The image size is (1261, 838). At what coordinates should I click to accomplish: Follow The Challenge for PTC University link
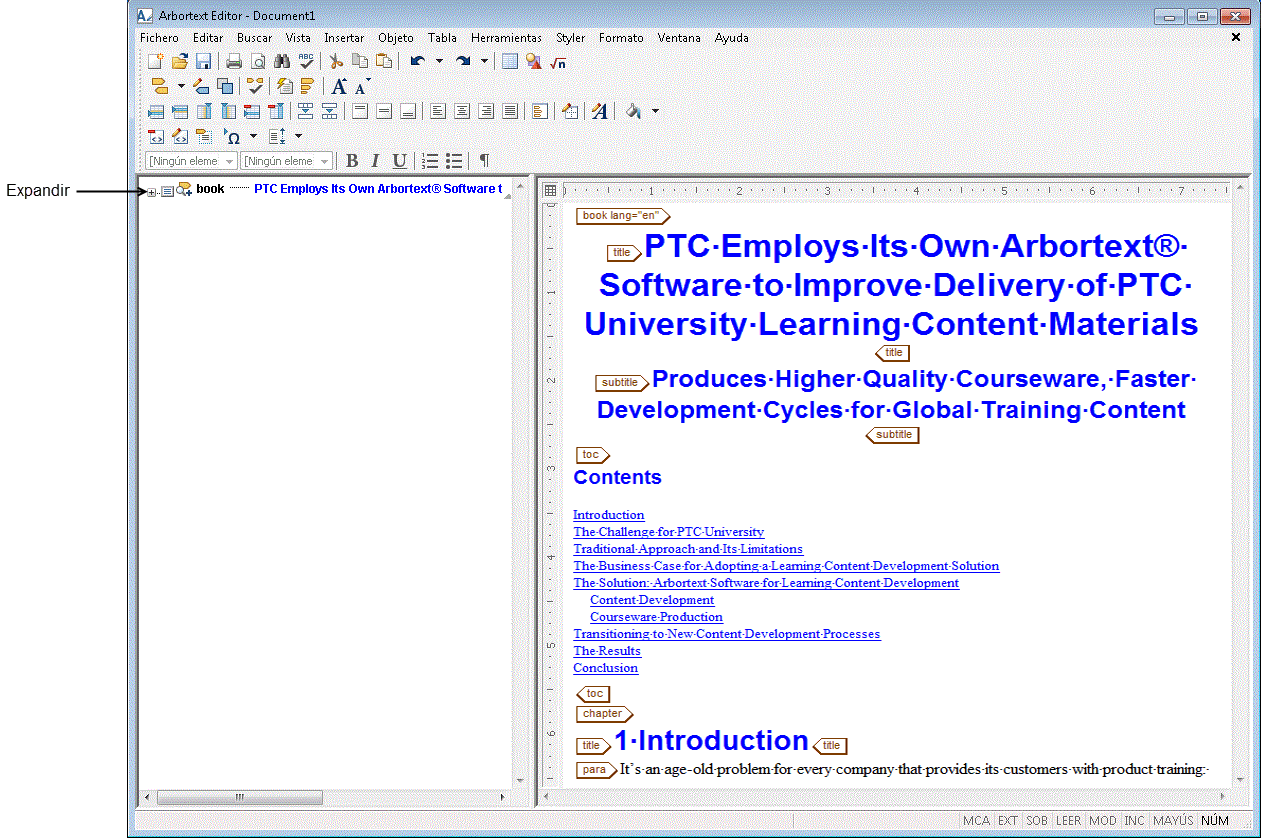669,532
